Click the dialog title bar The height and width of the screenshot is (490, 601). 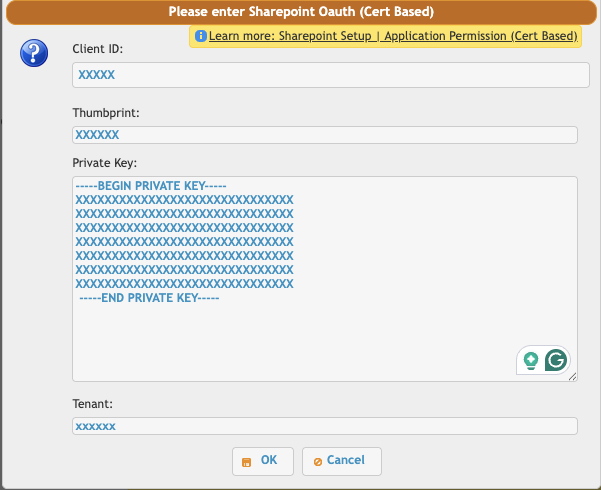click(x=300, y=12)
